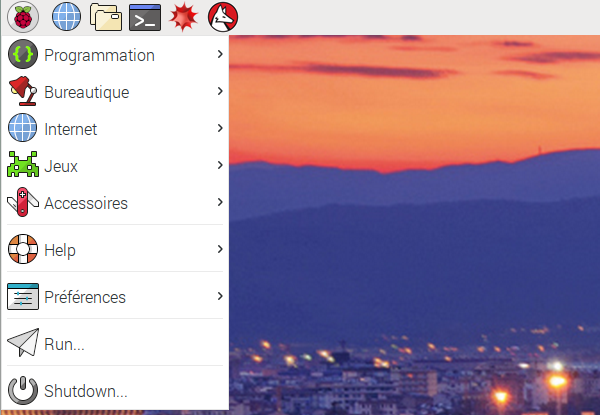
Task: Expand the Préférences submenu arrow
Action: 220,296
